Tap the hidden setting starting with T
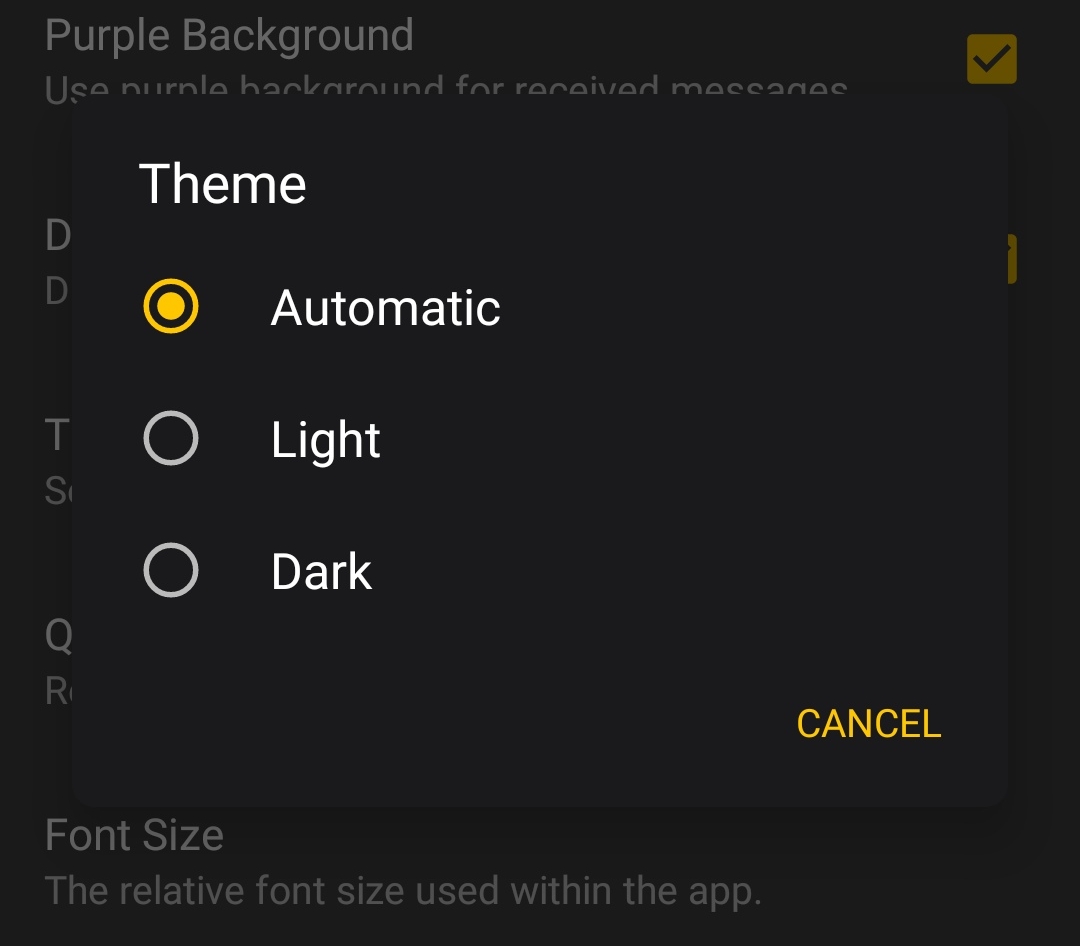This screenshot has width=1080, height=946. [x=57, y=437]
